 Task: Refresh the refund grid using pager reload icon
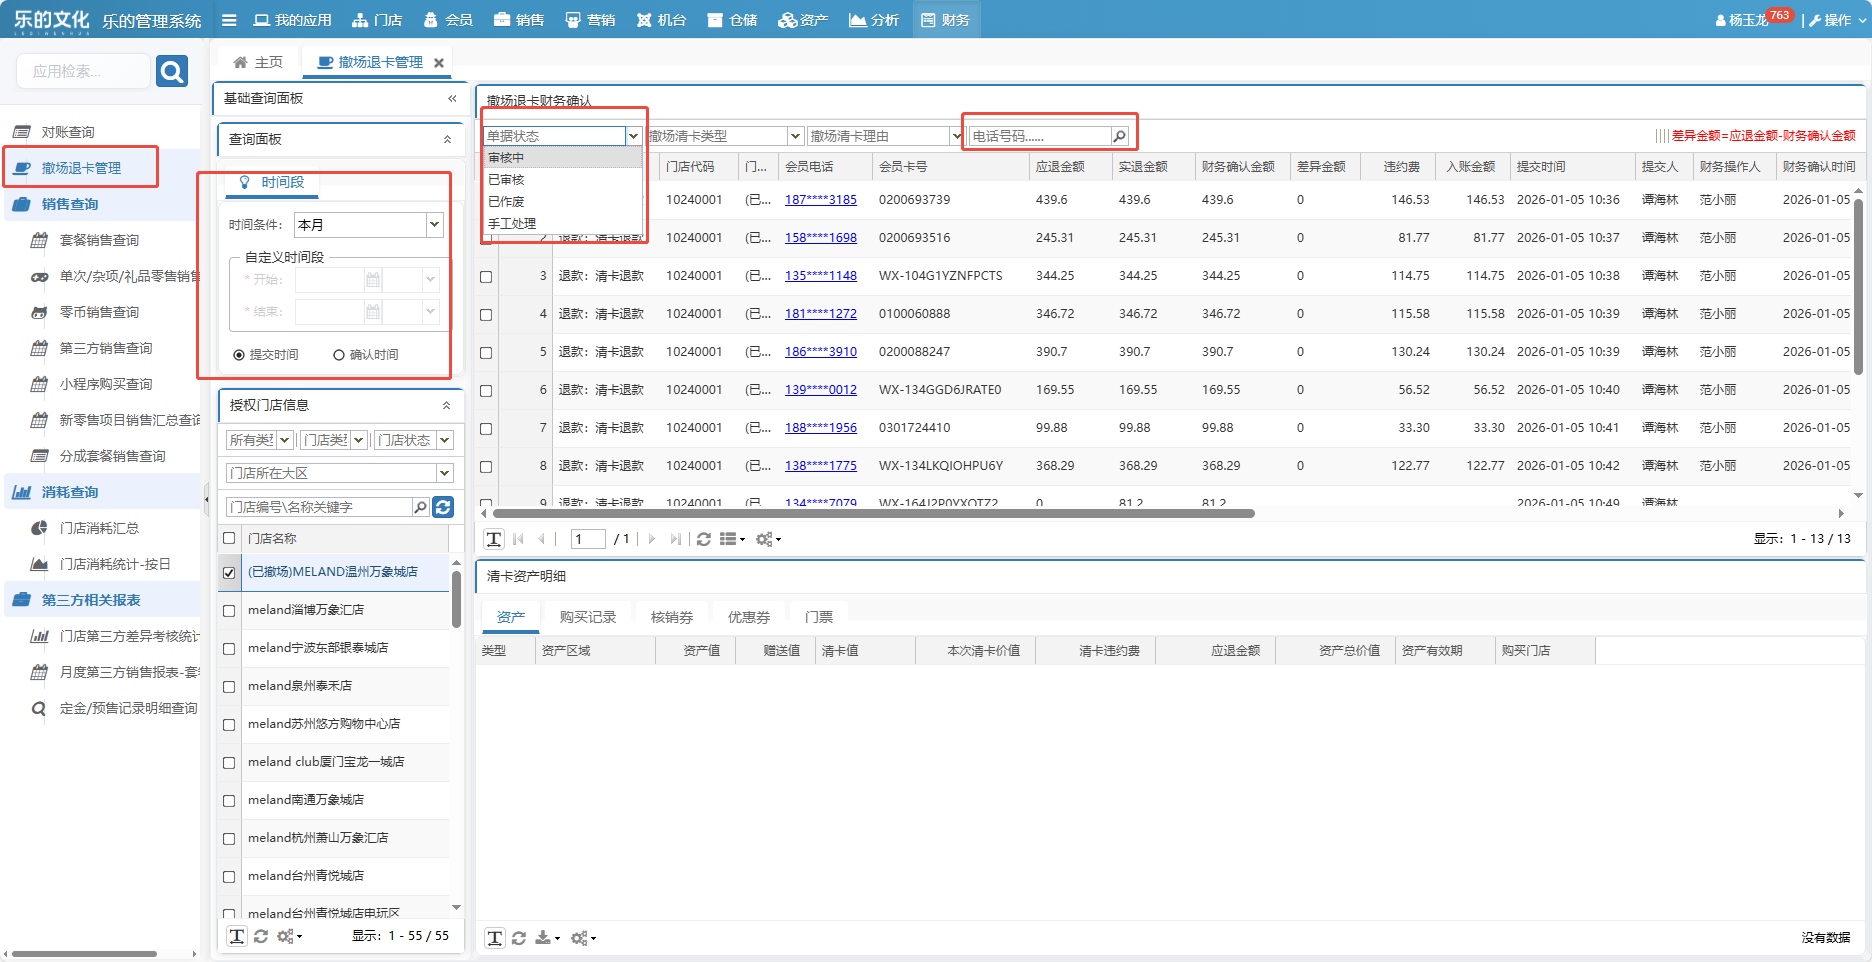point(704,539)
